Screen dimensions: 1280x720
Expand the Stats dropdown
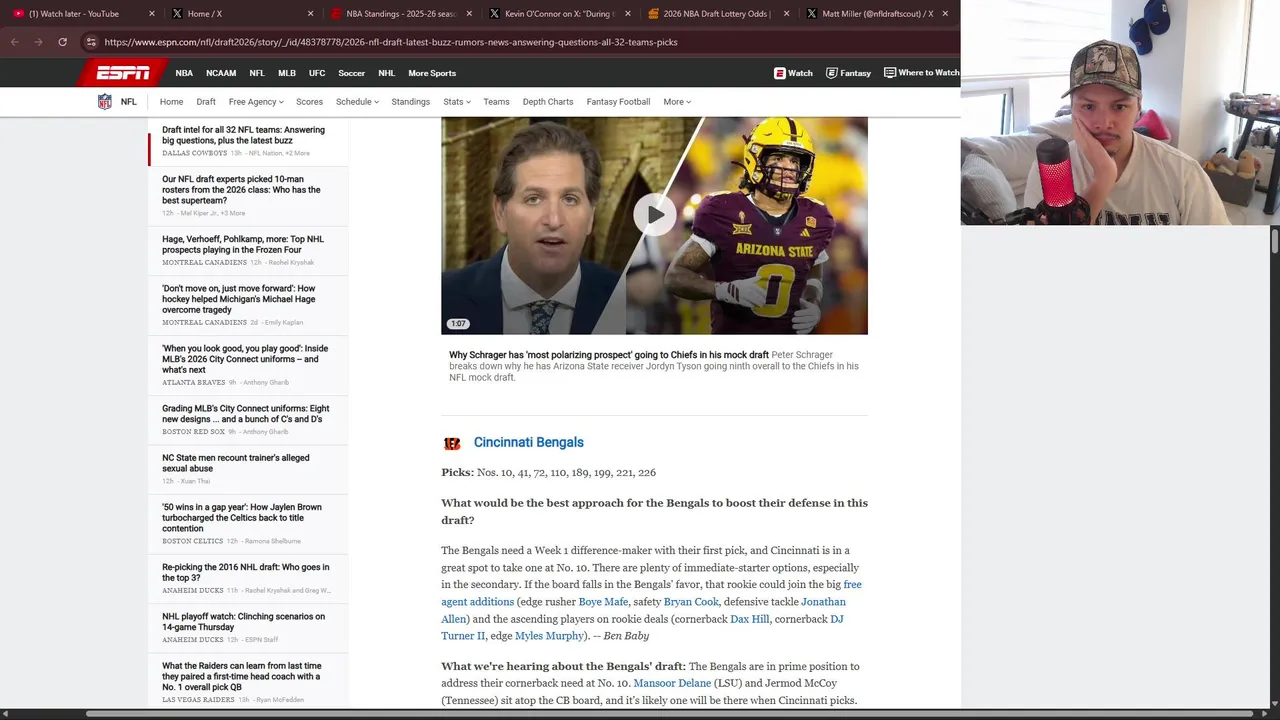tap(457, 102)
